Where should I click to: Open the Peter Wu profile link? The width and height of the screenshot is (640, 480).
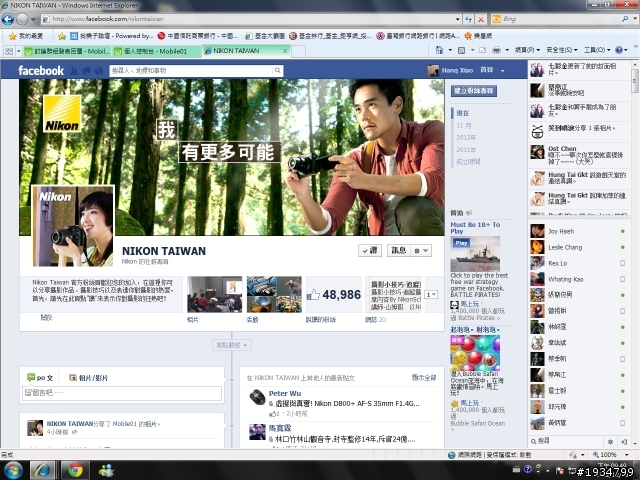[285, 393]
